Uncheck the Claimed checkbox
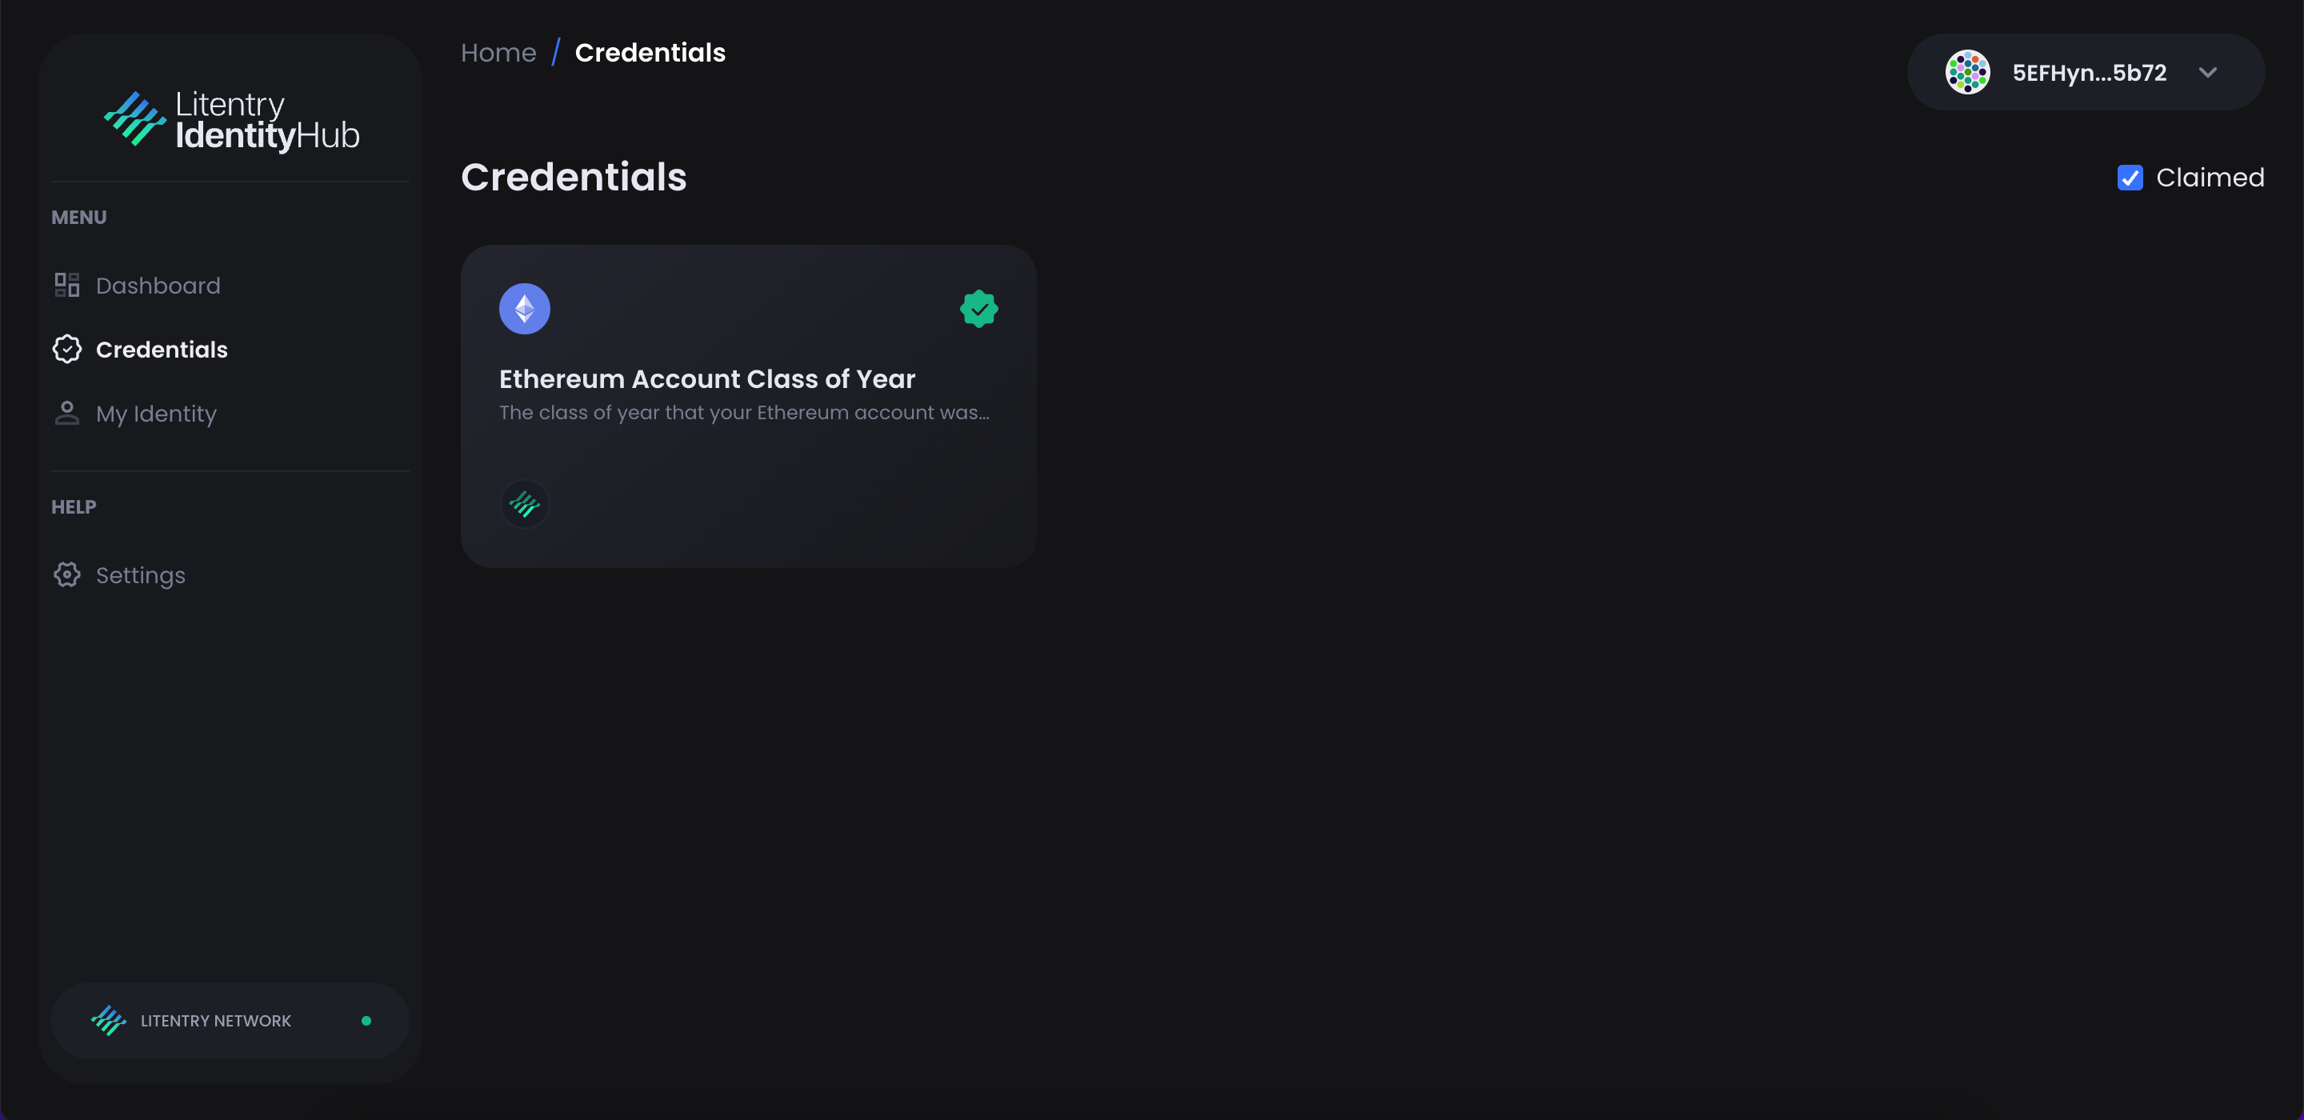The height and width of the screenshot is (1120, 2304). point(2130,178)
